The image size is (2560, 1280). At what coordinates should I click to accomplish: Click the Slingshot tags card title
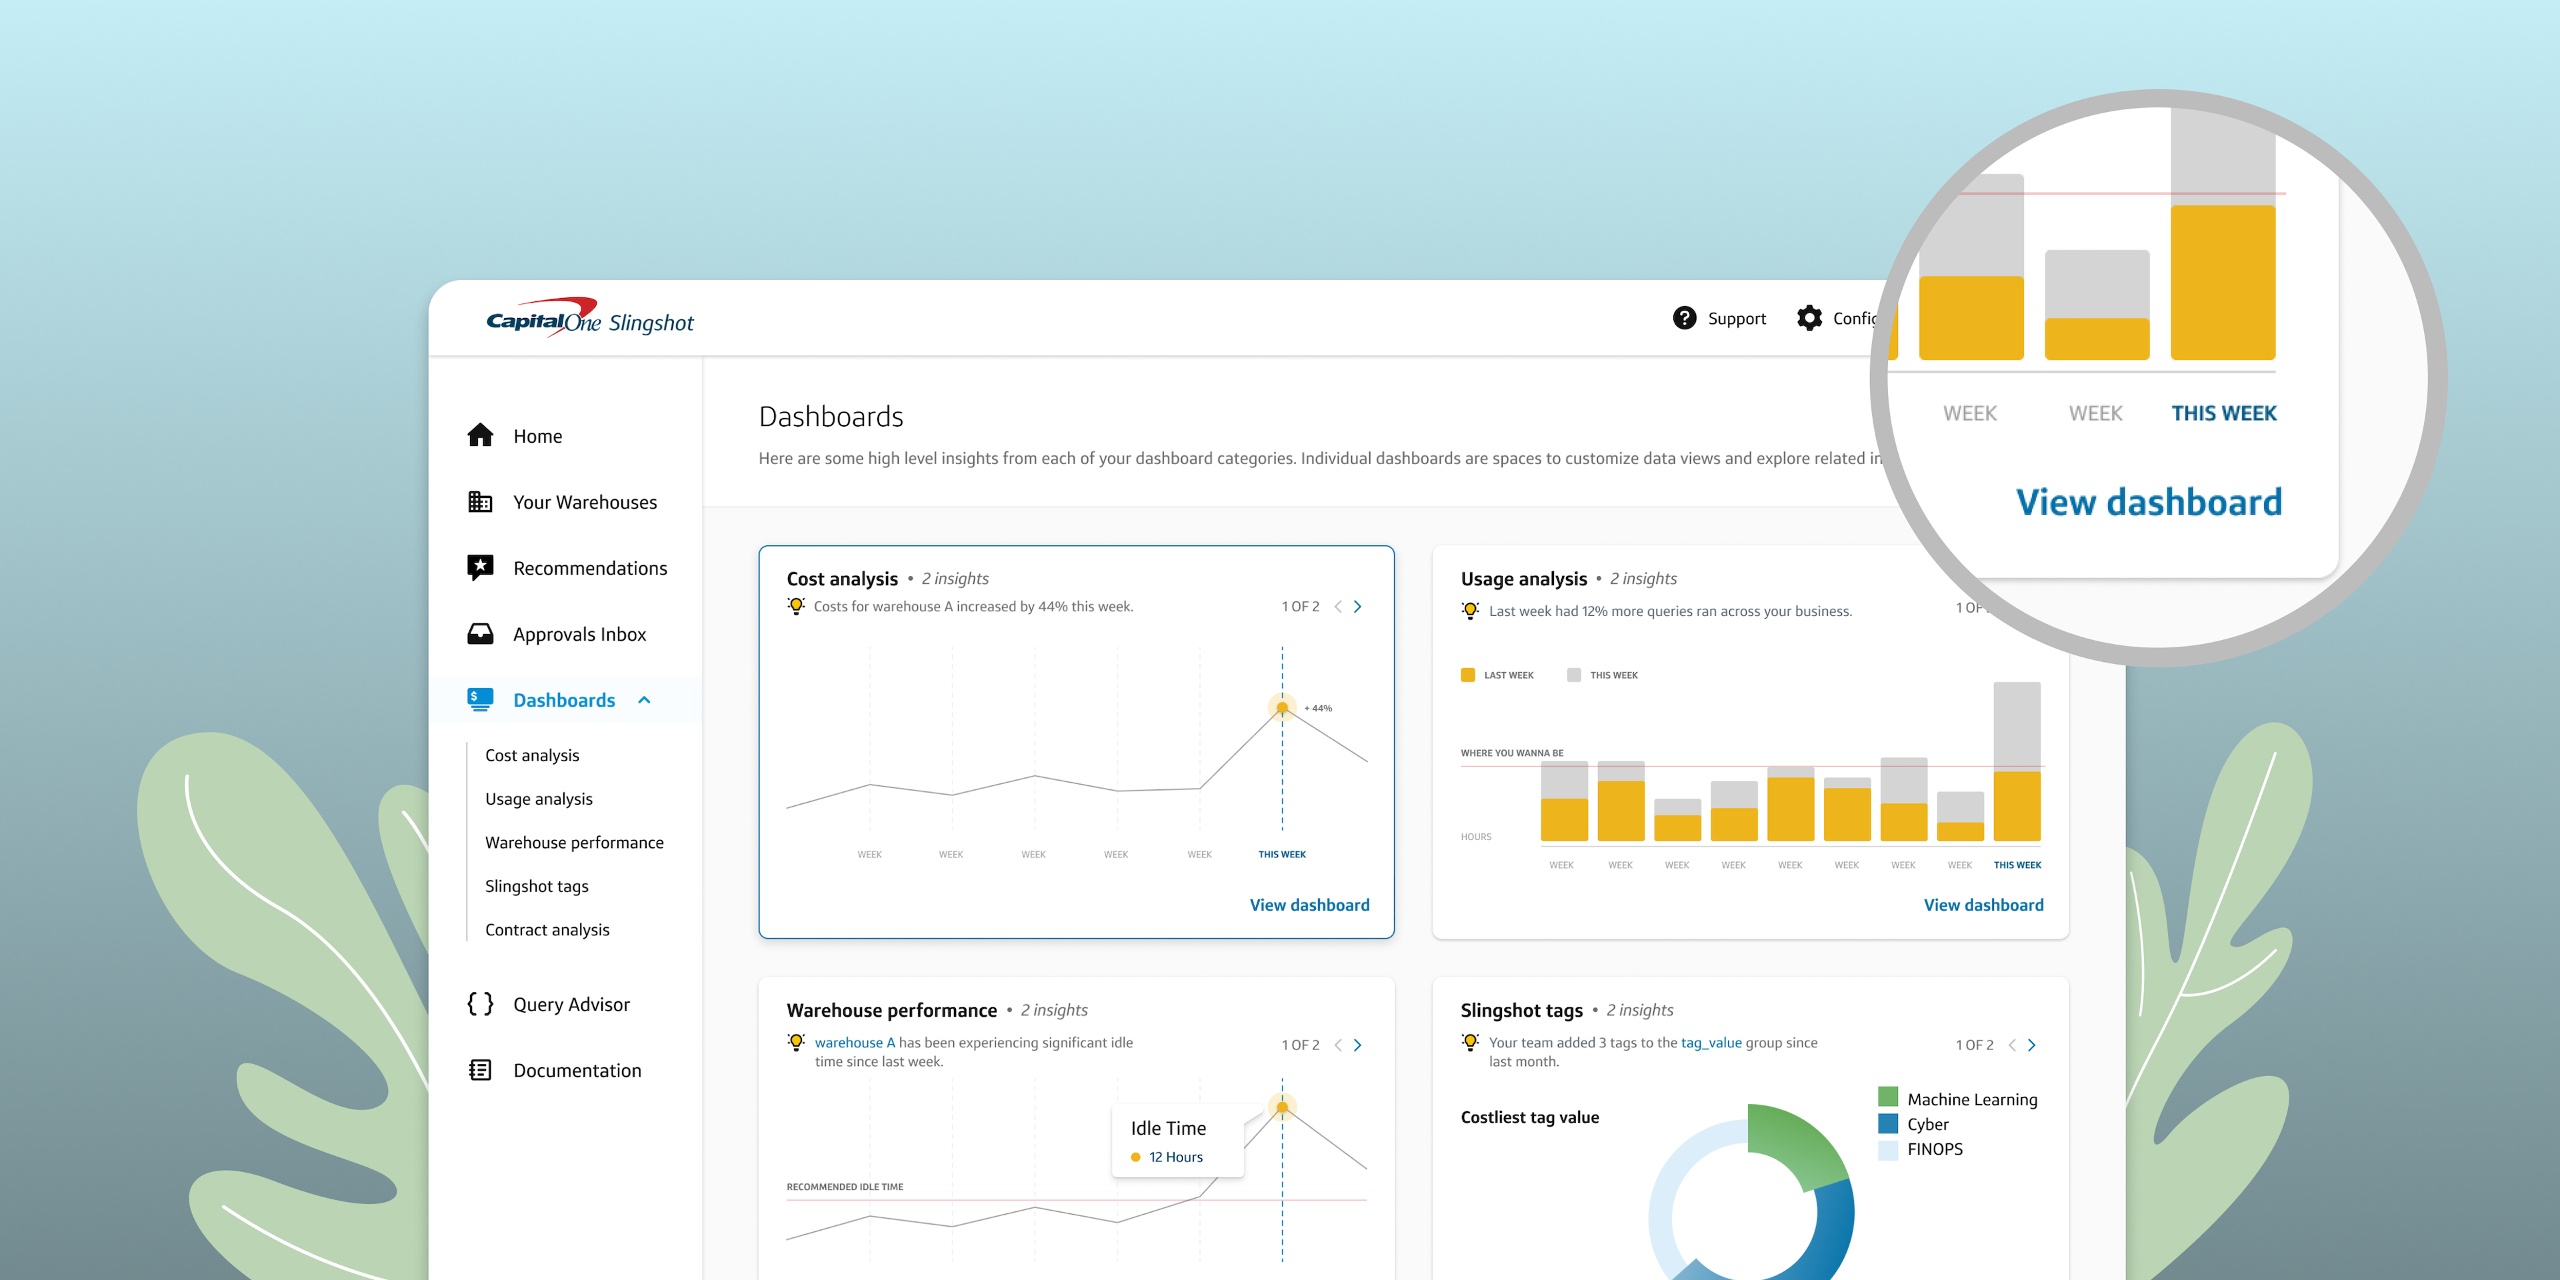[1522, 1011]
